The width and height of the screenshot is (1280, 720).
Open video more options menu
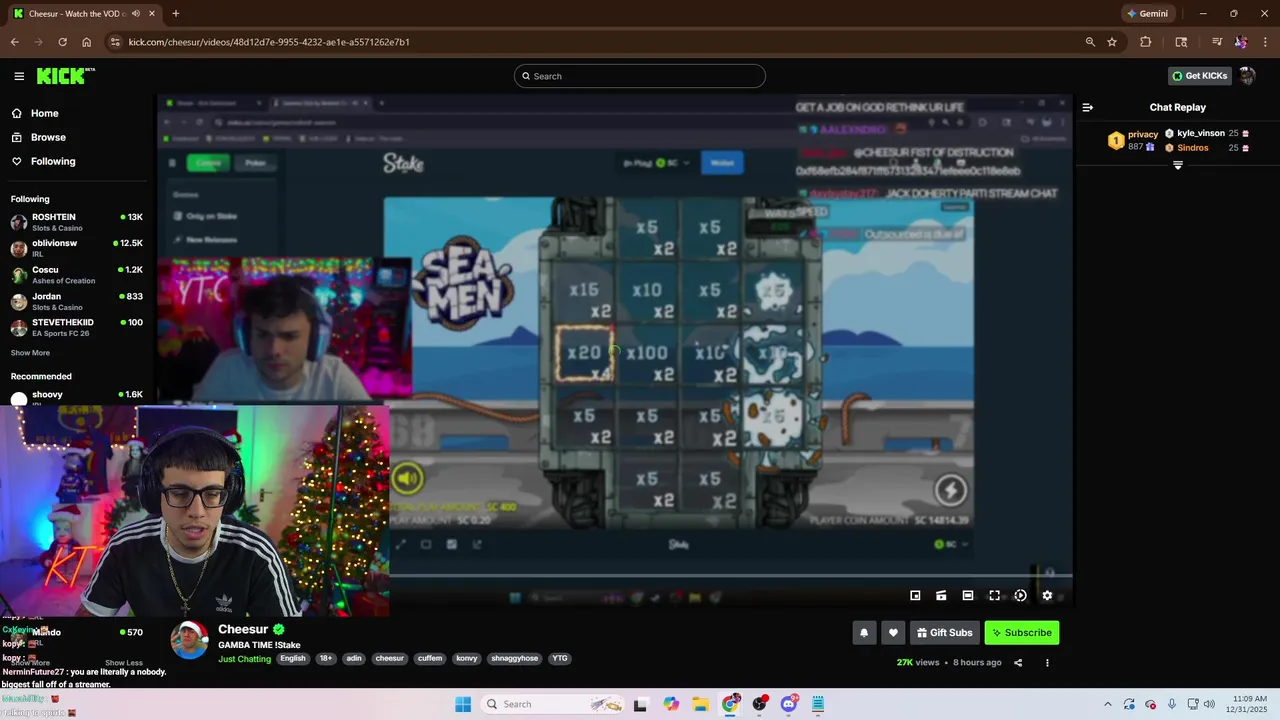[1047, 662]
